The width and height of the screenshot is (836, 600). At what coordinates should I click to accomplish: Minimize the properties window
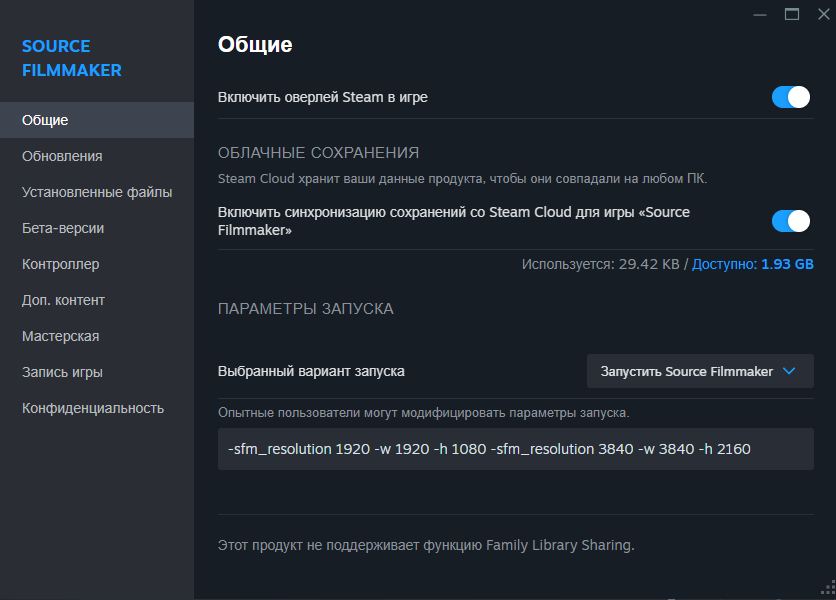(760, 14)
